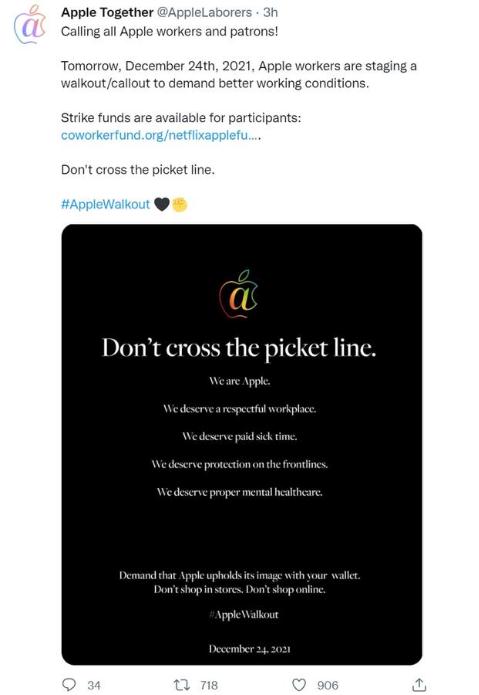
Task: View the 34 replies count
Action: (94, 685)
